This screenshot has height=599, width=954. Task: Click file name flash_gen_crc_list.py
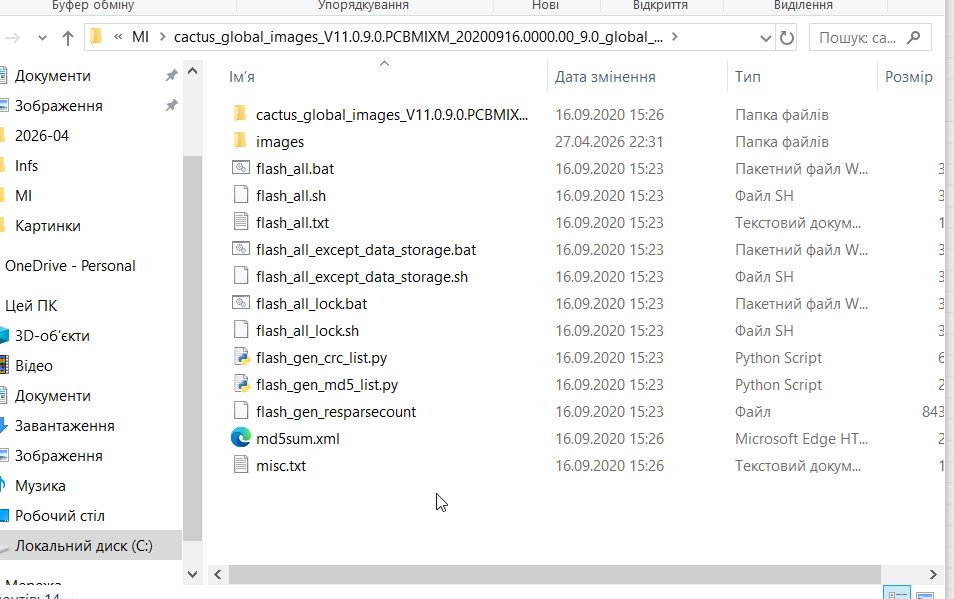pyautogui.click(x=321, y=358)
